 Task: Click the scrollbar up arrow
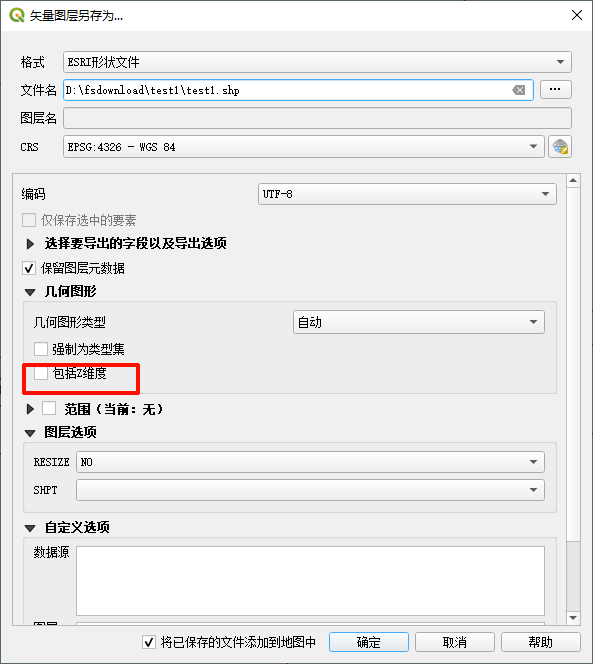[573, 181]
